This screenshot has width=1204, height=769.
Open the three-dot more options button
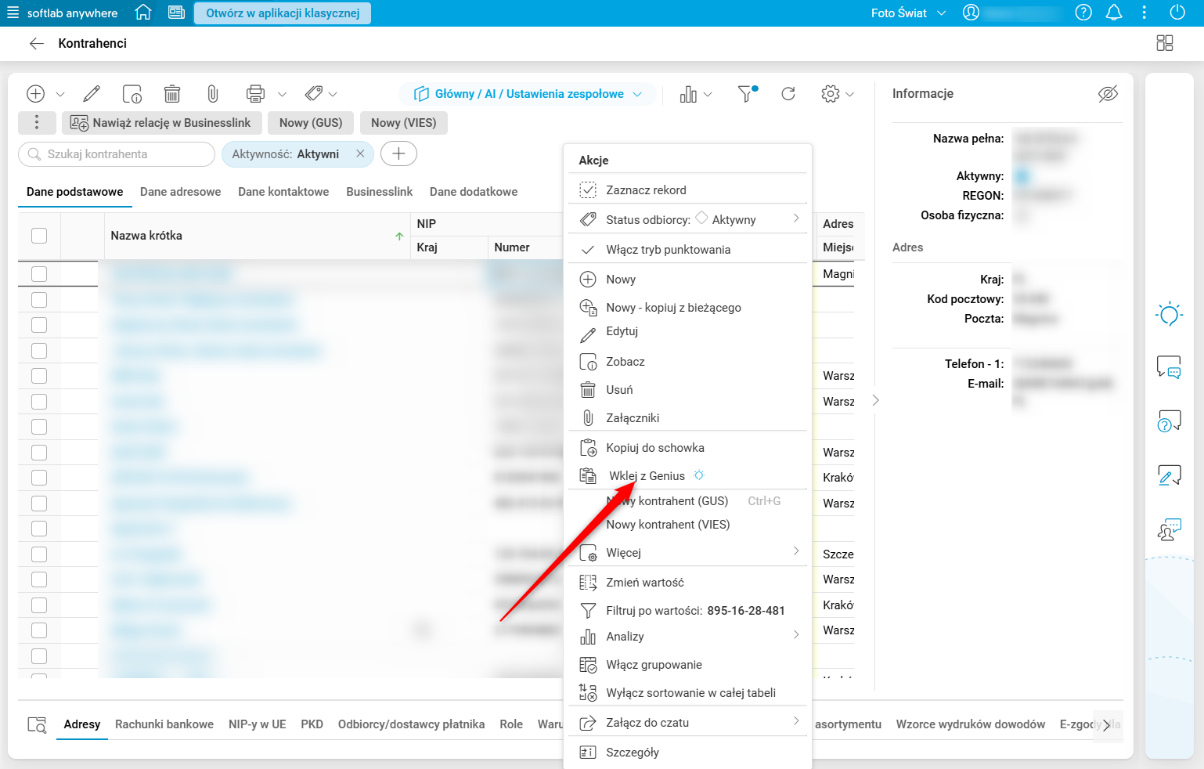coord(37,123)
